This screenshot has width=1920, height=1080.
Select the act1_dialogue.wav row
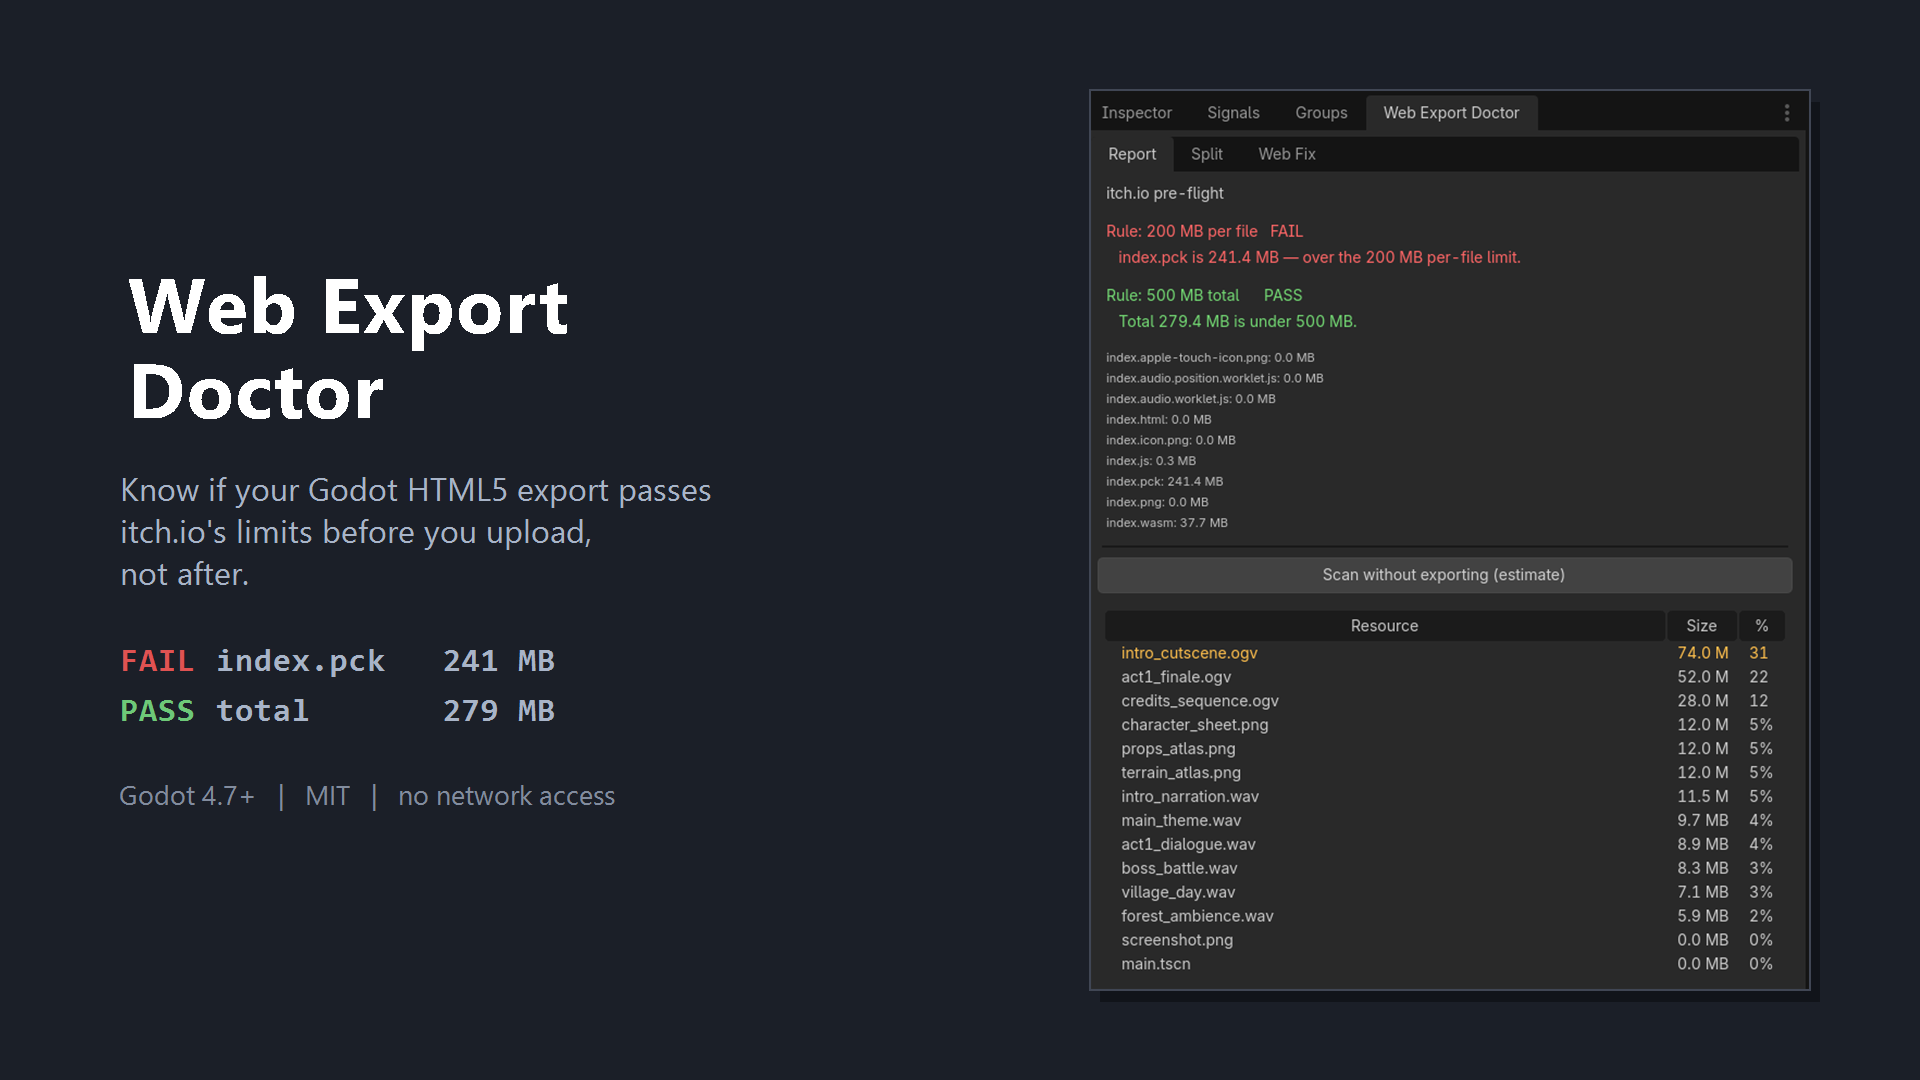point(1444,845)
